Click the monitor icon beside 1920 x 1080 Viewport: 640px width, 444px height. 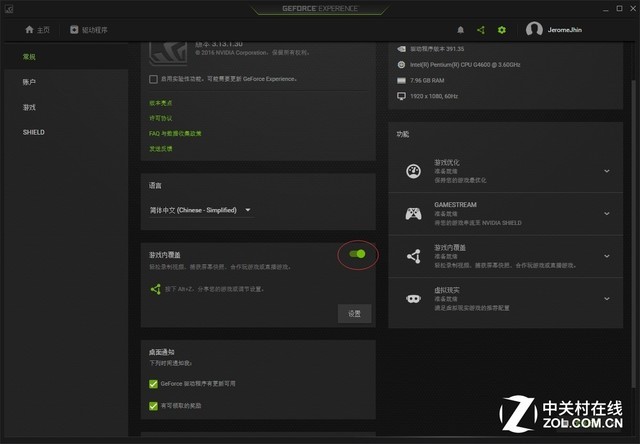[401, 96]
